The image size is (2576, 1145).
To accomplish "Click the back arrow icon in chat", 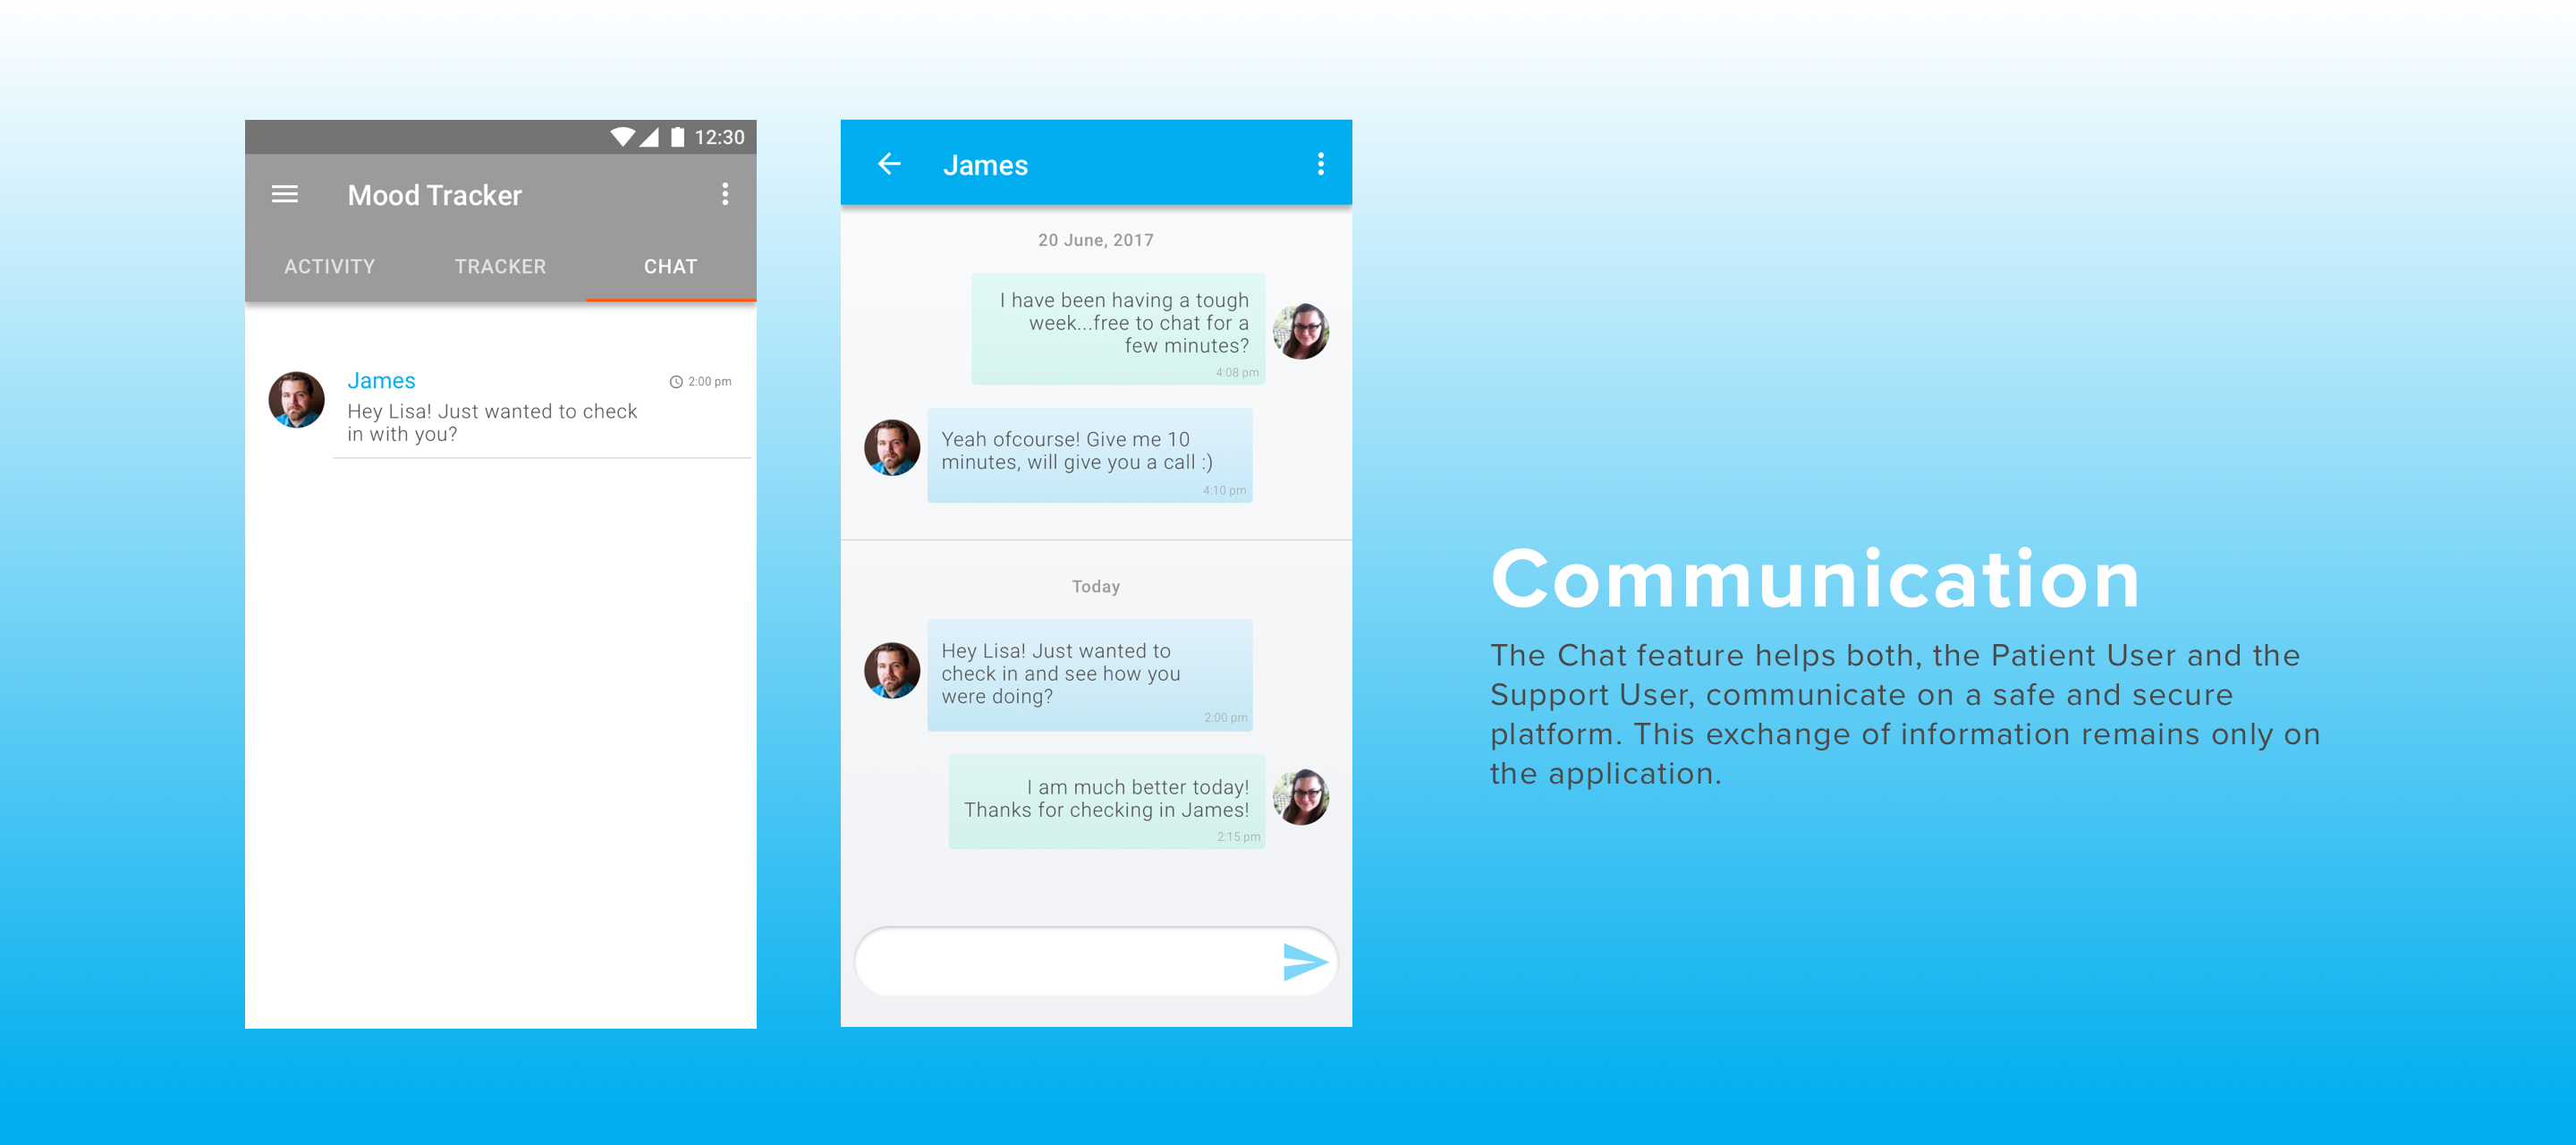I will tap(889, 165).
